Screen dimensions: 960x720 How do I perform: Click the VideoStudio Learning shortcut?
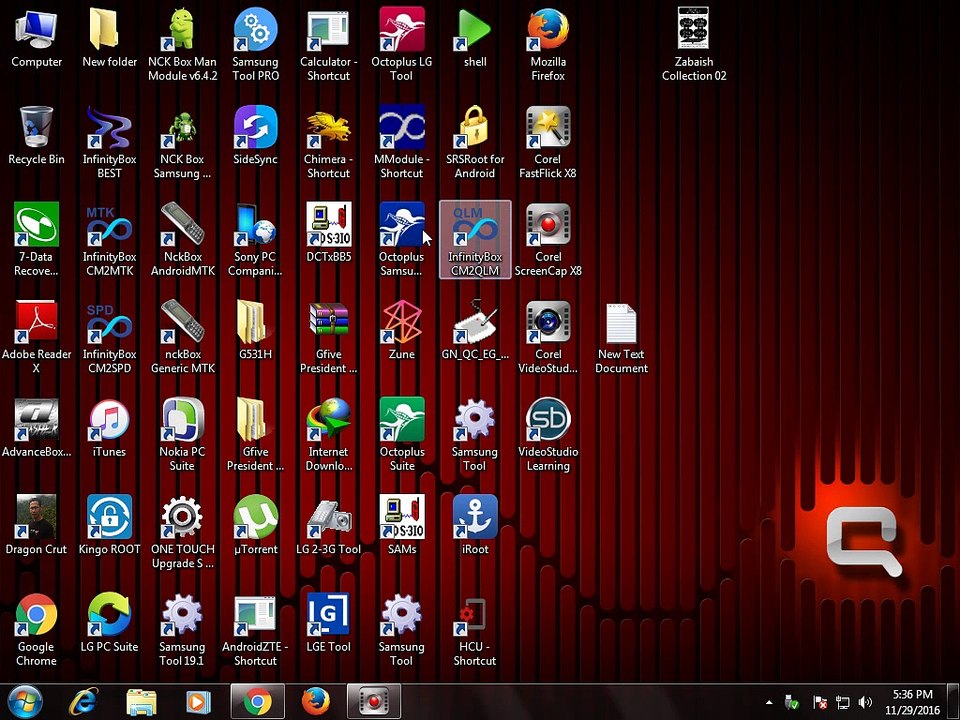(548, 434)
